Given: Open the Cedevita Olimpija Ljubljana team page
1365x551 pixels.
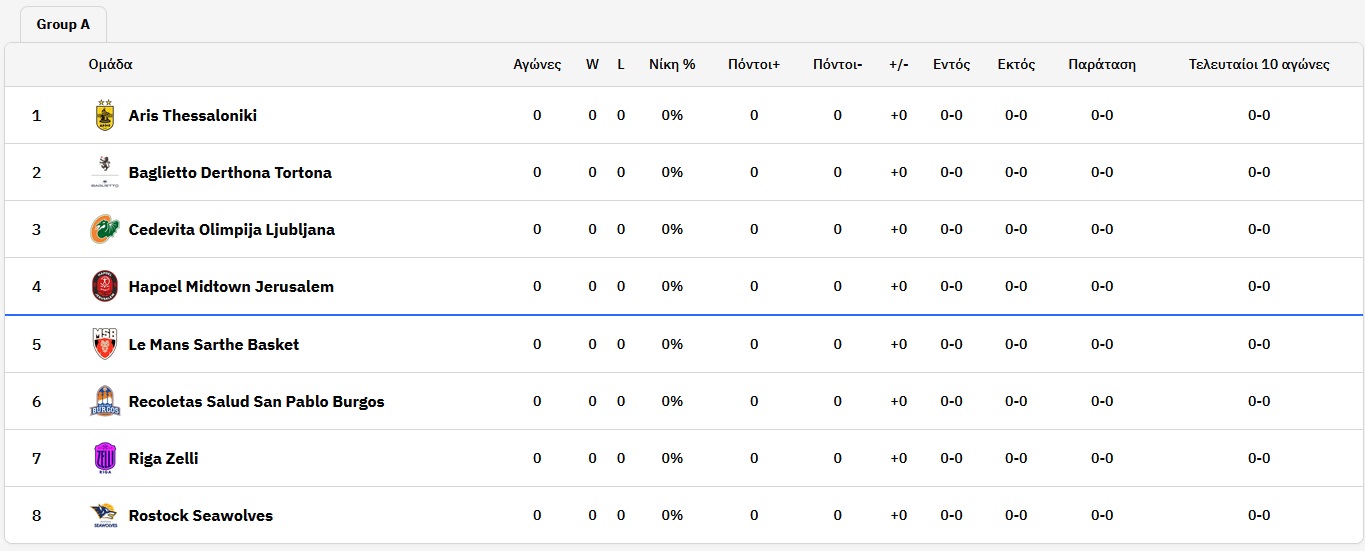Looking at the screenshot, I should [232, 230].
